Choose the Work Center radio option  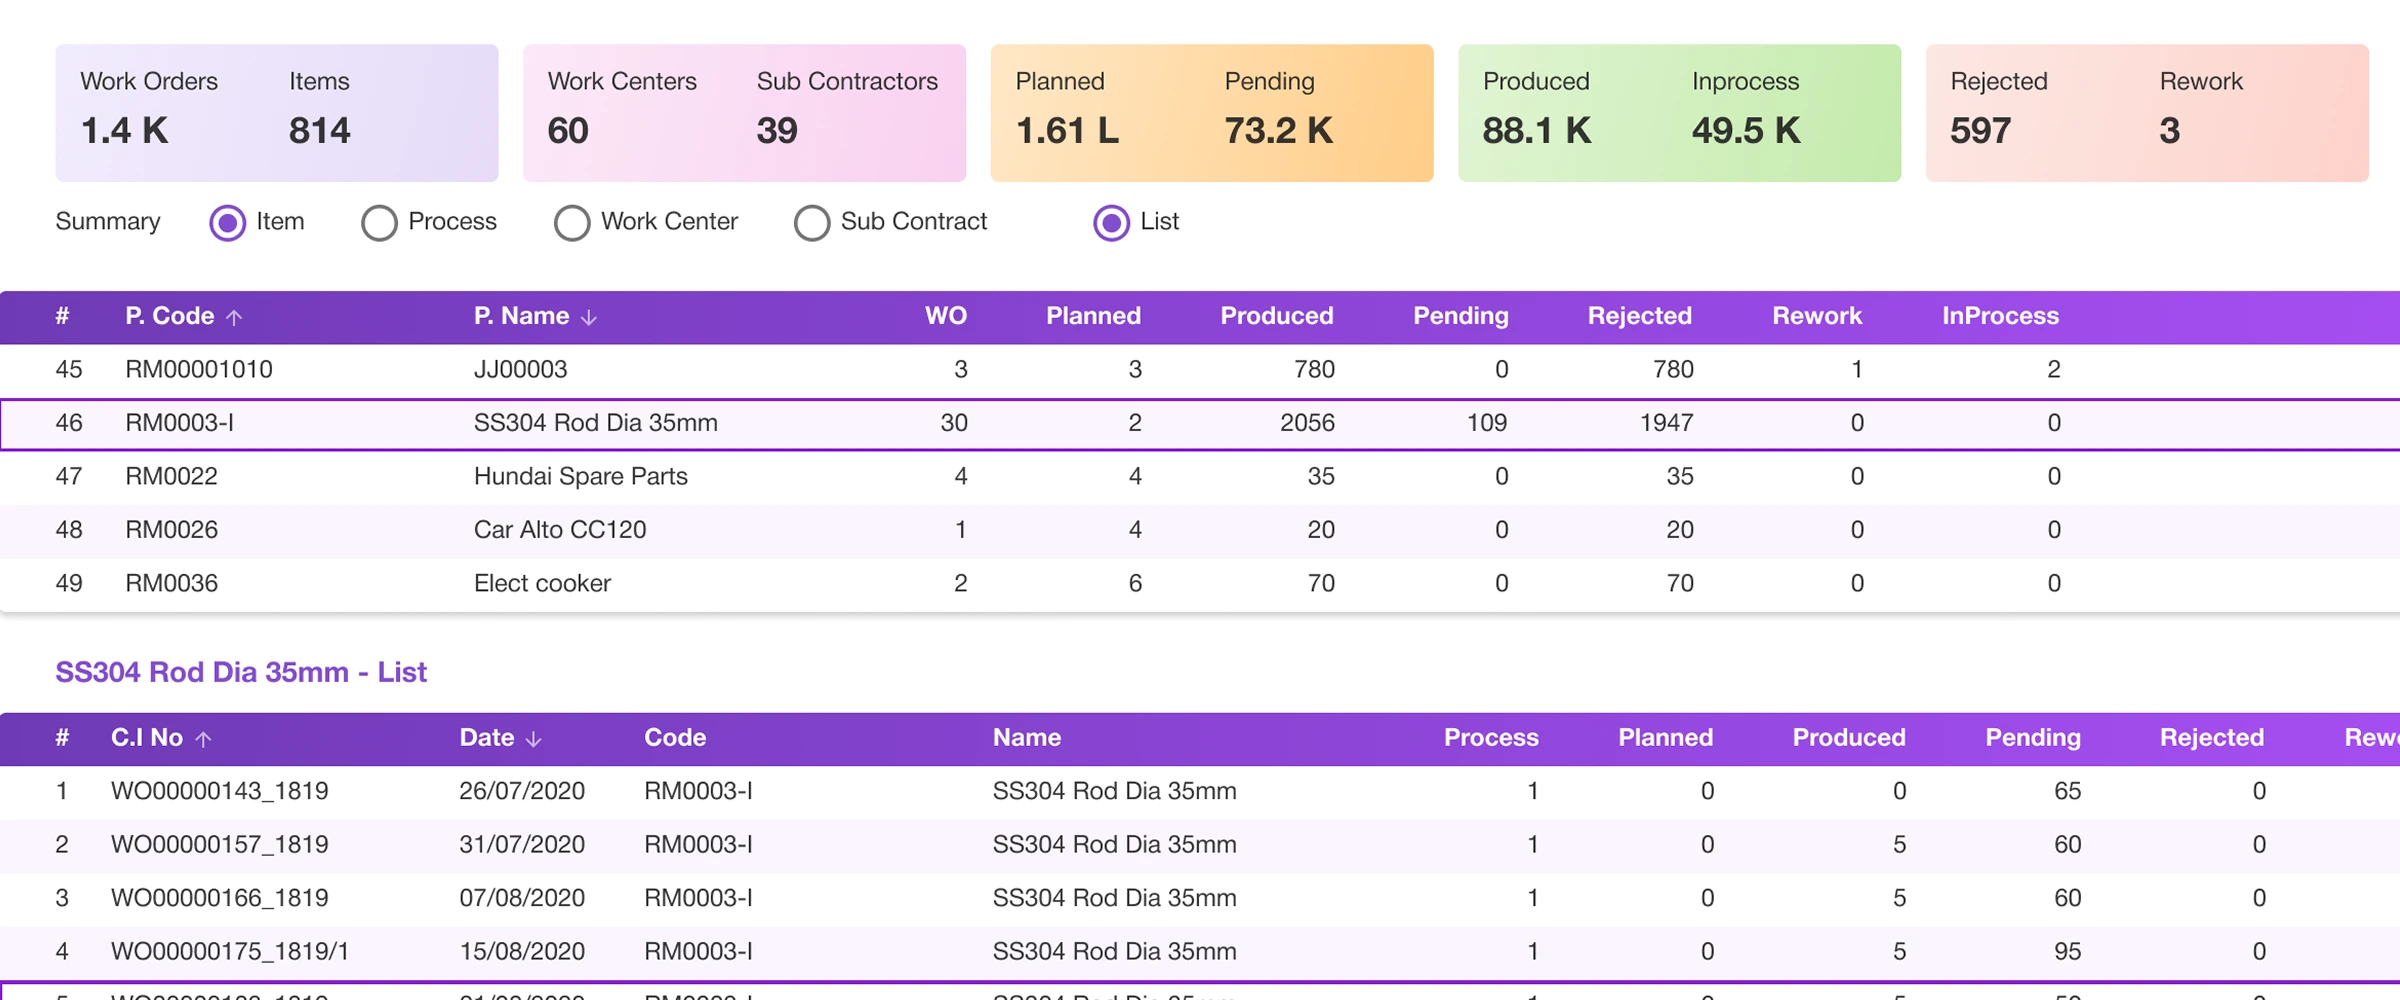[x=572, y=223]
